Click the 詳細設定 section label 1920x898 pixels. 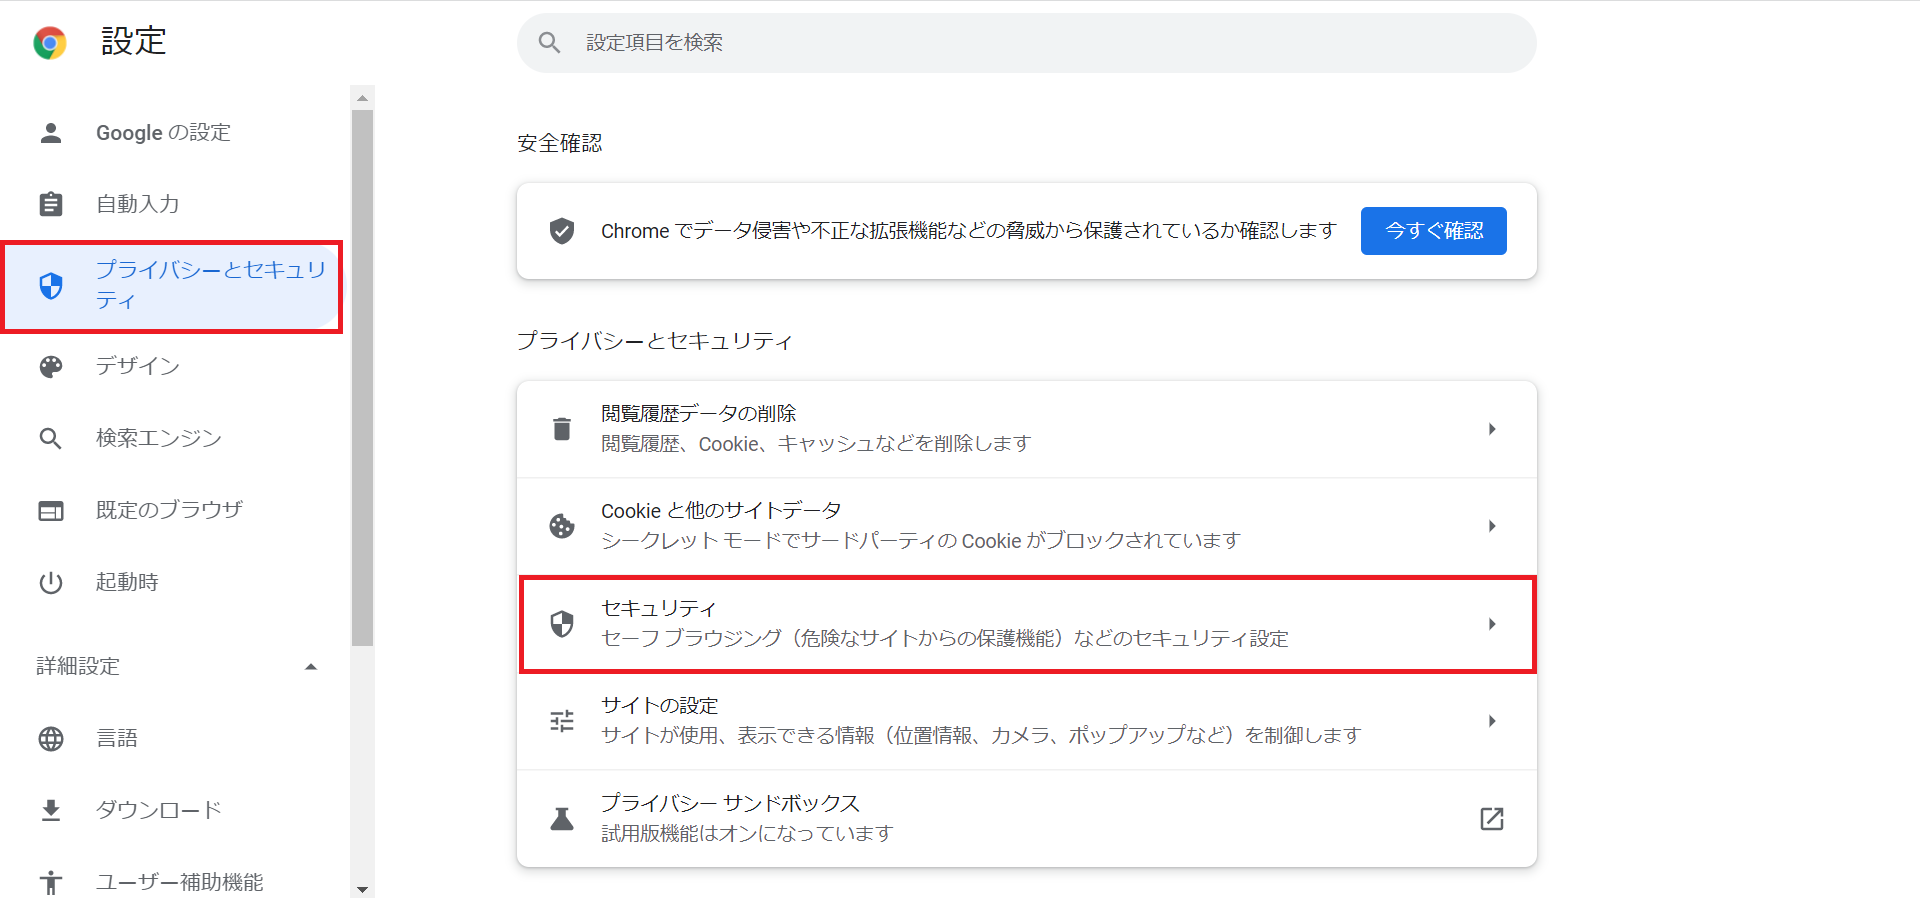pyautogui.click(x=78, y=667)
